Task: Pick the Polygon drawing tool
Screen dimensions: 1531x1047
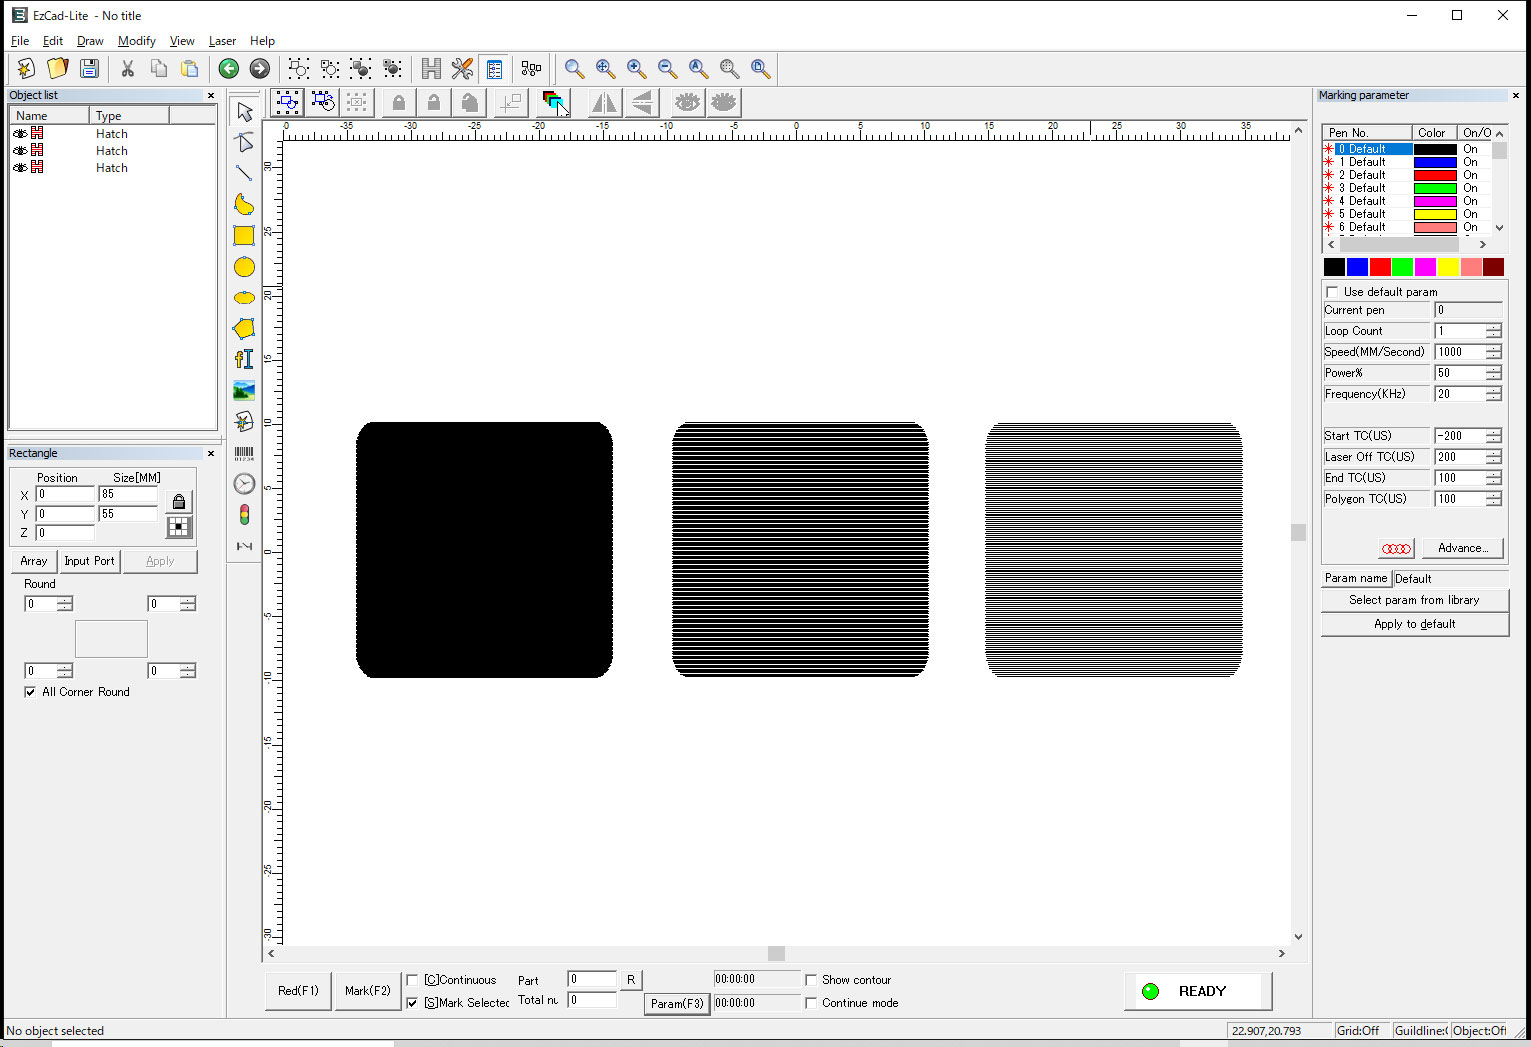Action: click(244, 329)
